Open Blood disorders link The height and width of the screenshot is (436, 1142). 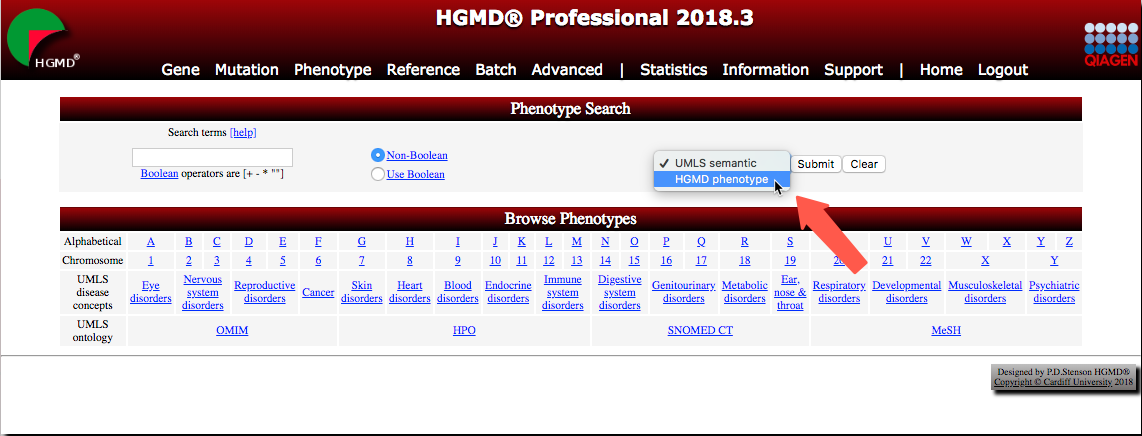click(457, 292)
